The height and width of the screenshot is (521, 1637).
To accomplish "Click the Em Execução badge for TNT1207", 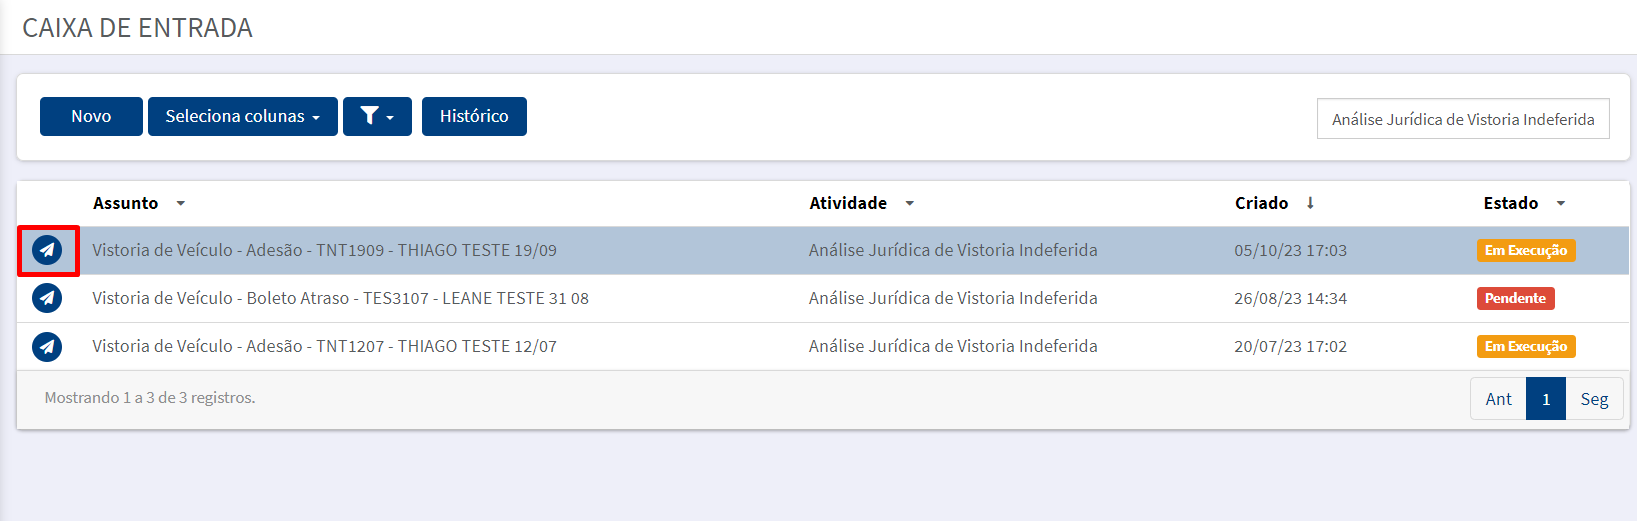I will point(1526,346).
